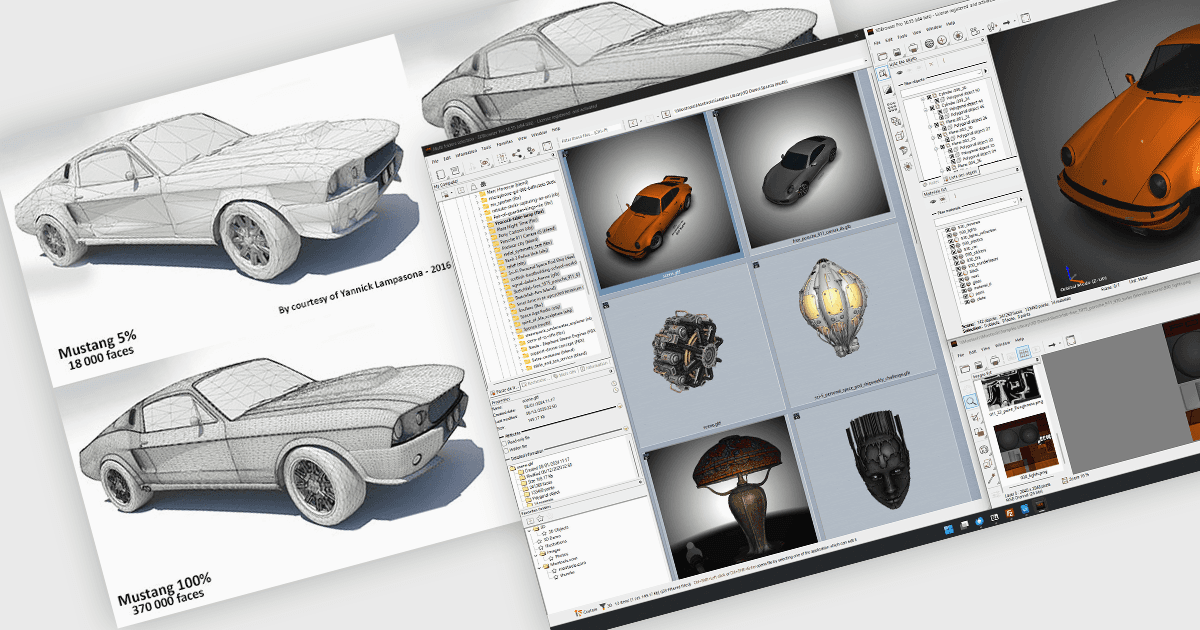Click the Windows Start button on taskbar

949,530
